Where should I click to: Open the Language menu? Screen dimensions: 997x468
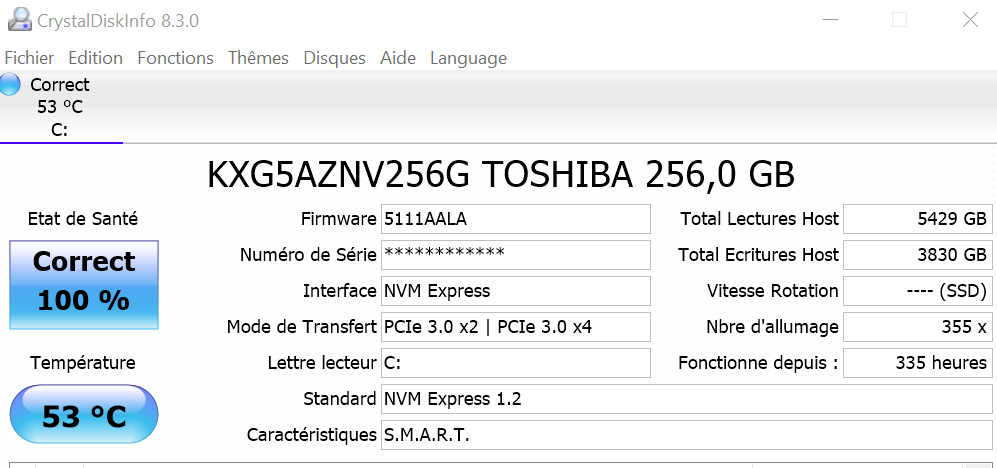tap(468, 58)
